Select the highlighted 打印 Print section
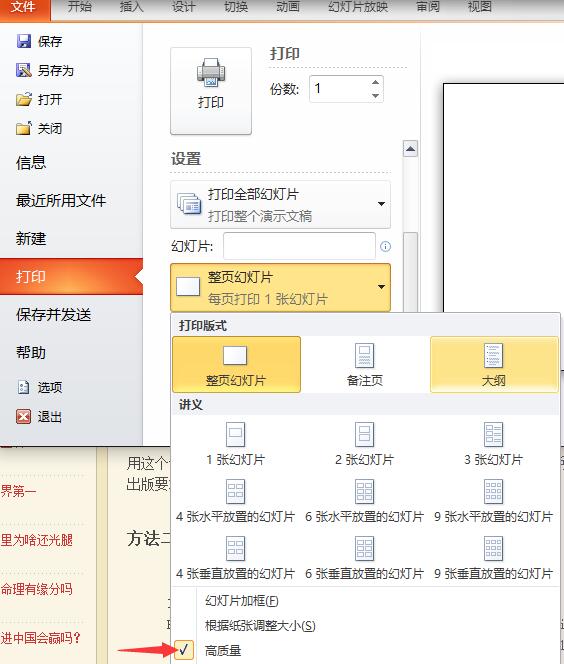The image size is (564, 664). point(71,277)
